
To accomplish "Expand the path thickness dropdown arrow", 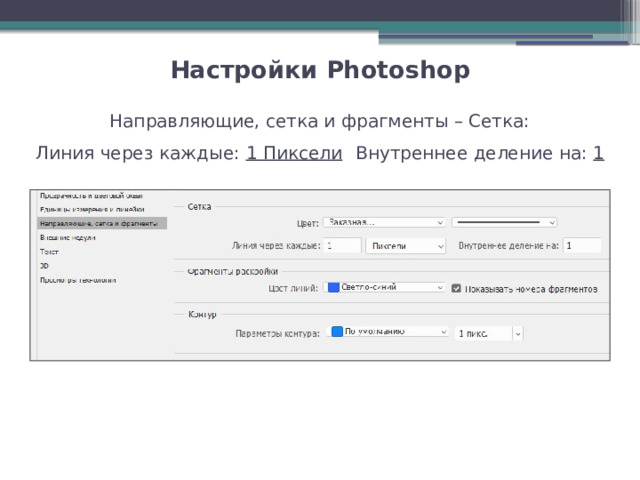I will [x=518, y=333].
